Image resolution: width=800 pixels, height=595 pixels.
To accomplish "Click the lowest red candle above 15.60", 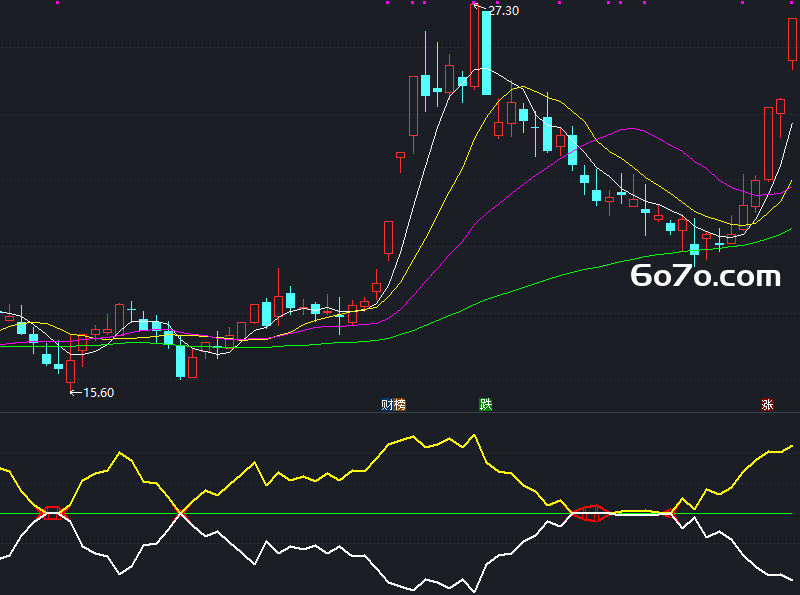I will click(x=70, y=371).
